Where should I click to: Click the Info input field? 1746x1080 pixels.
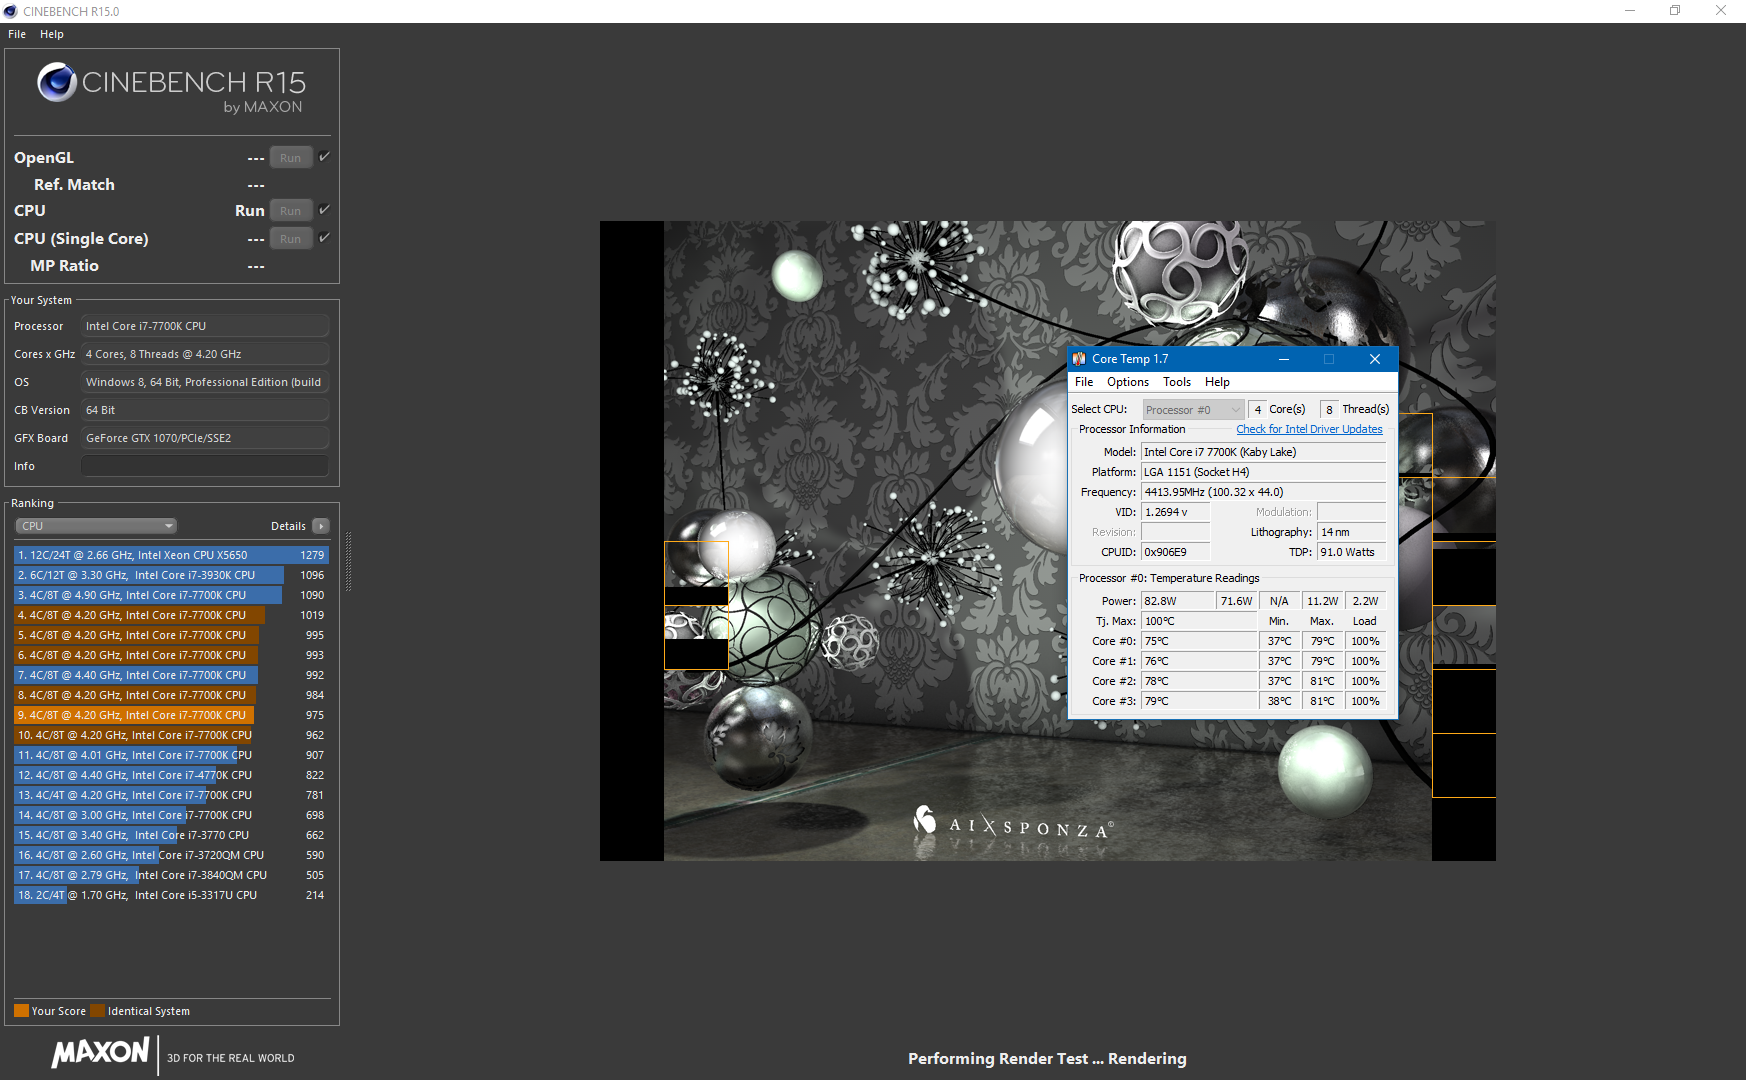(205, 466)
